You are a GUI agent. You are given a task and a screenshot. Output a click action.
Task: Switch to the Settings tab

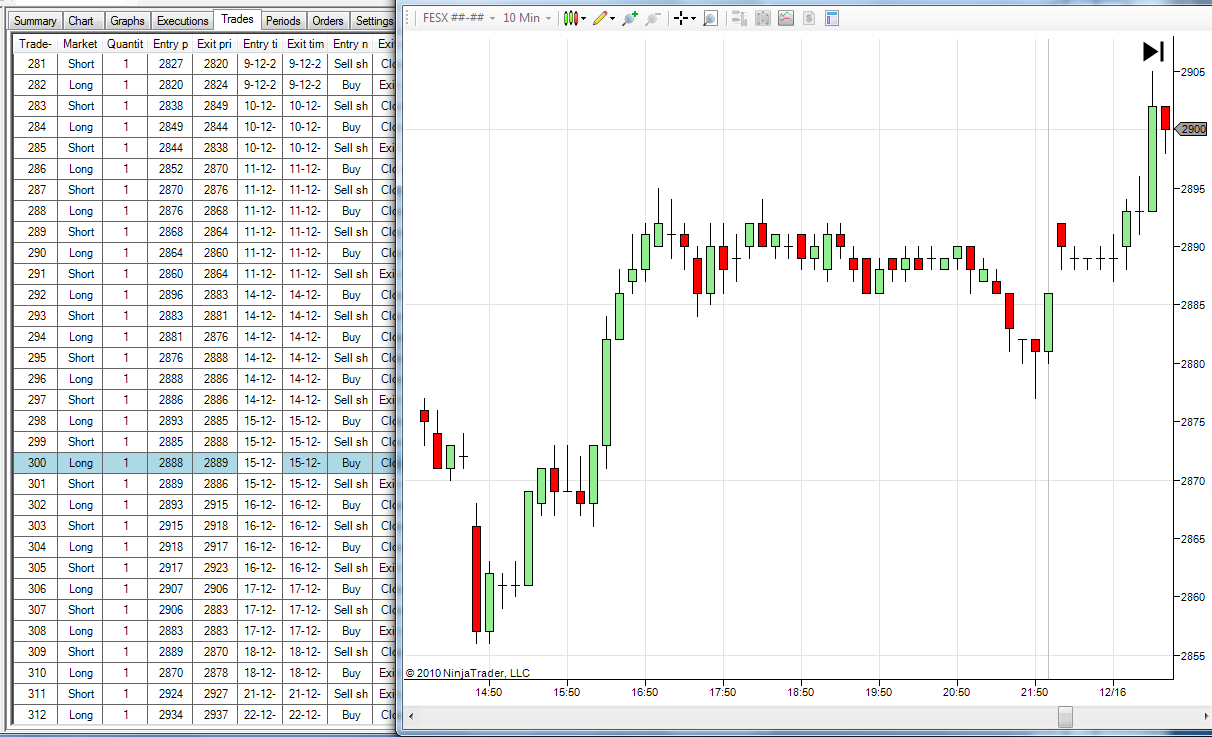click(x=374, y=21)
